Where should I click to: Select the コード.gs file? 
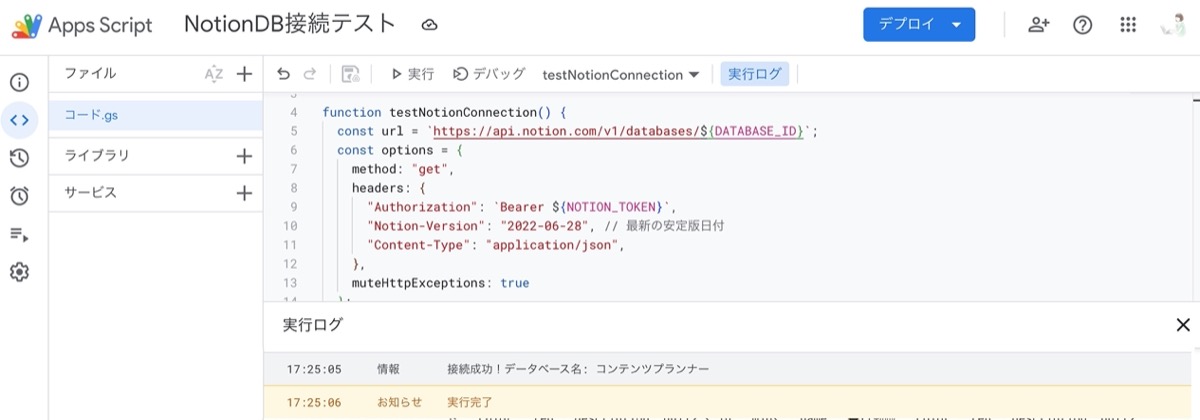(x=92, y=115)
